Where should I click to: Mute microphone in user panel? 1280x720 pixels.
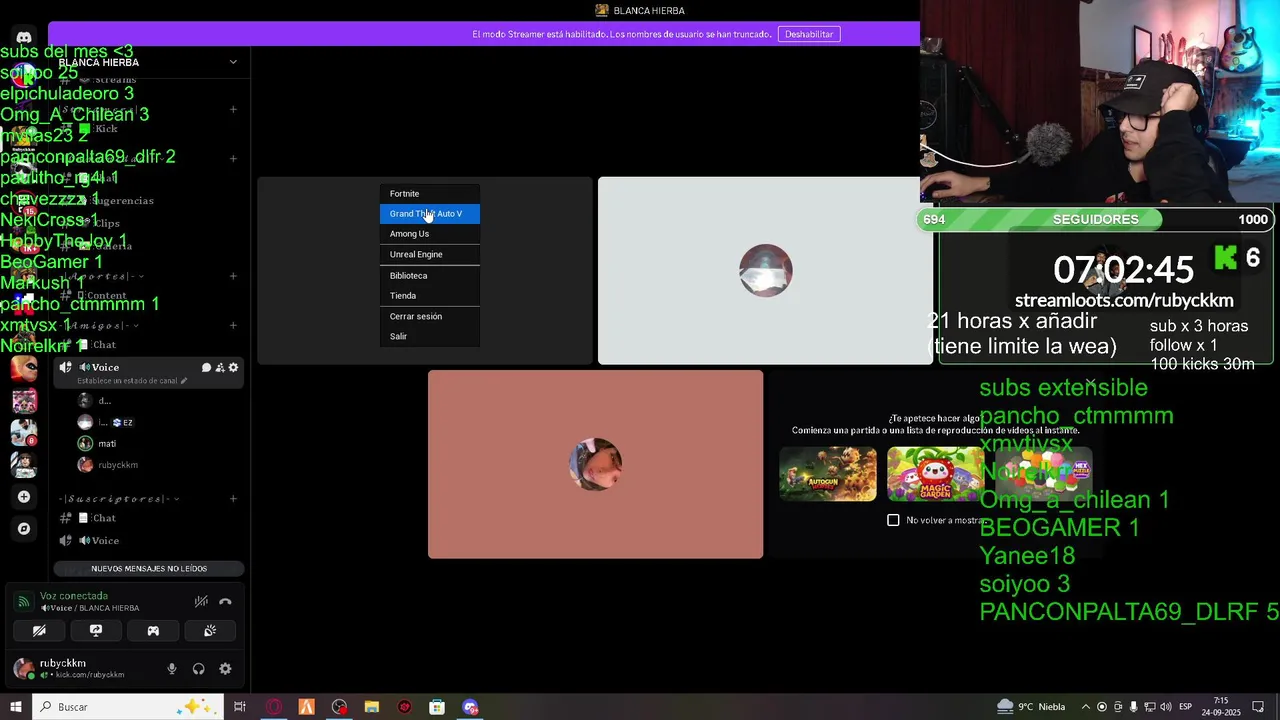tap(172, 669)
